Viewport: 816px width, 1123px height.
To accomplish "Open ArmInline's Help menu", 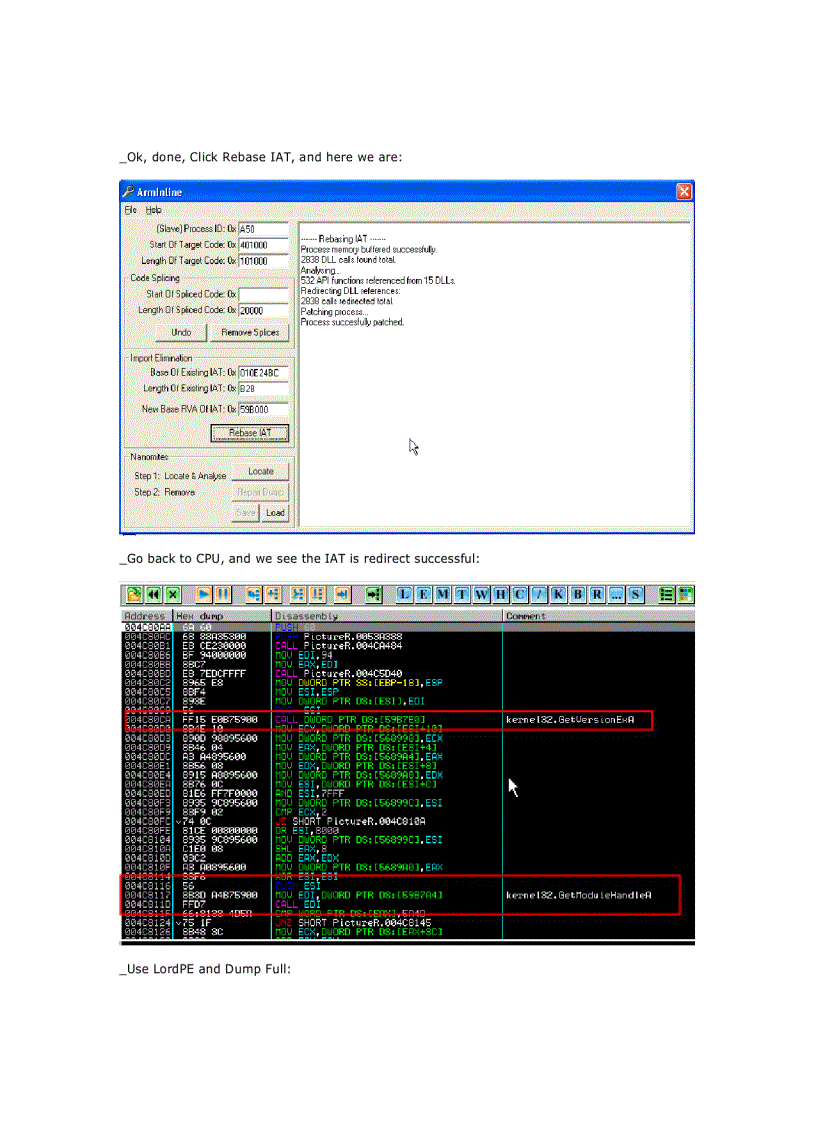I will pyautogui.click(x=153, y=210).
